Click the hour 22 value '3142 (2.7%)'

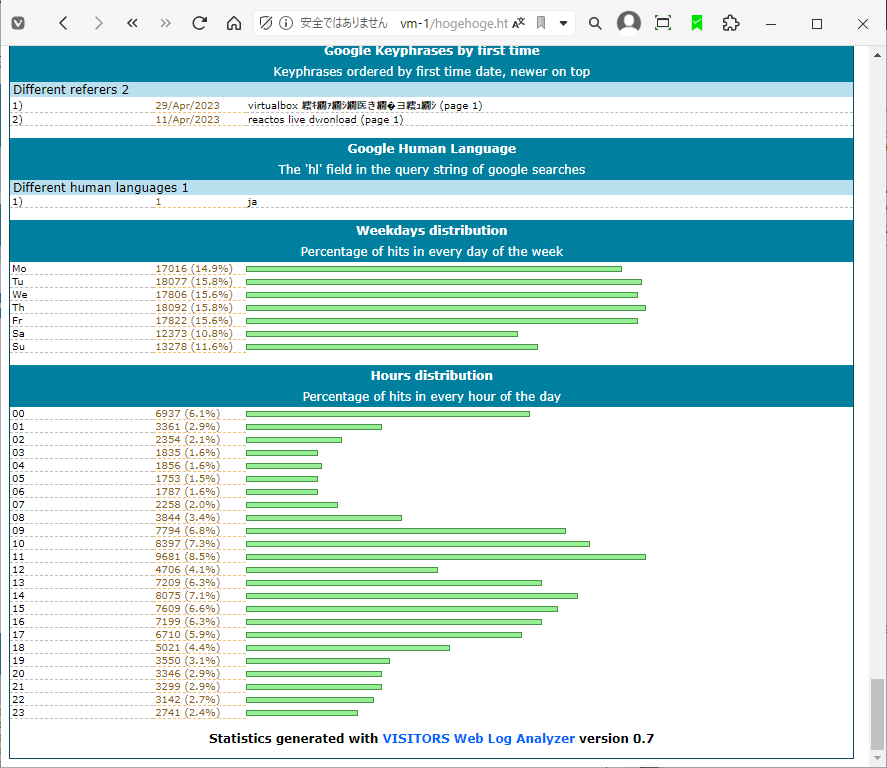tap(188, 700)
